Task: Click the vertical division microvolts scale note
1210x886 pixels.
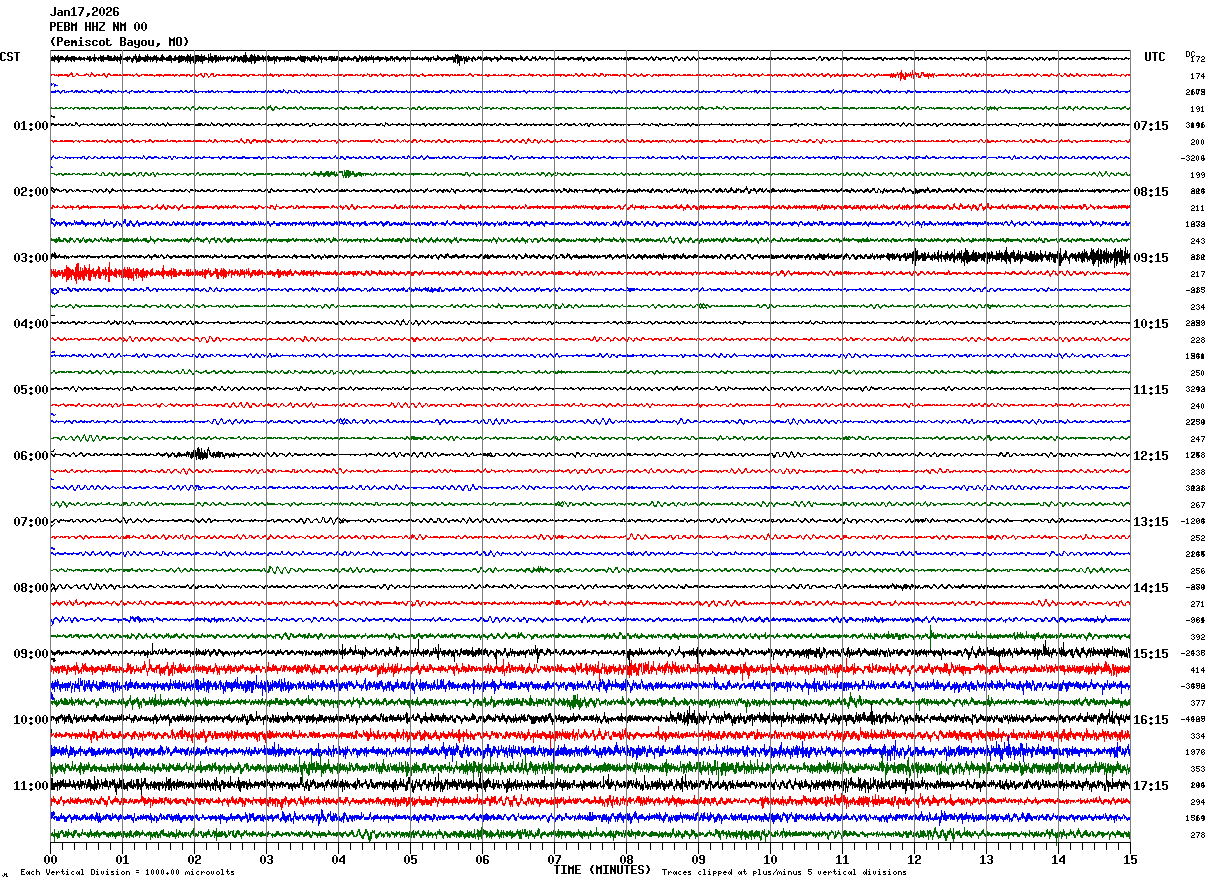Action: point(127,873)
